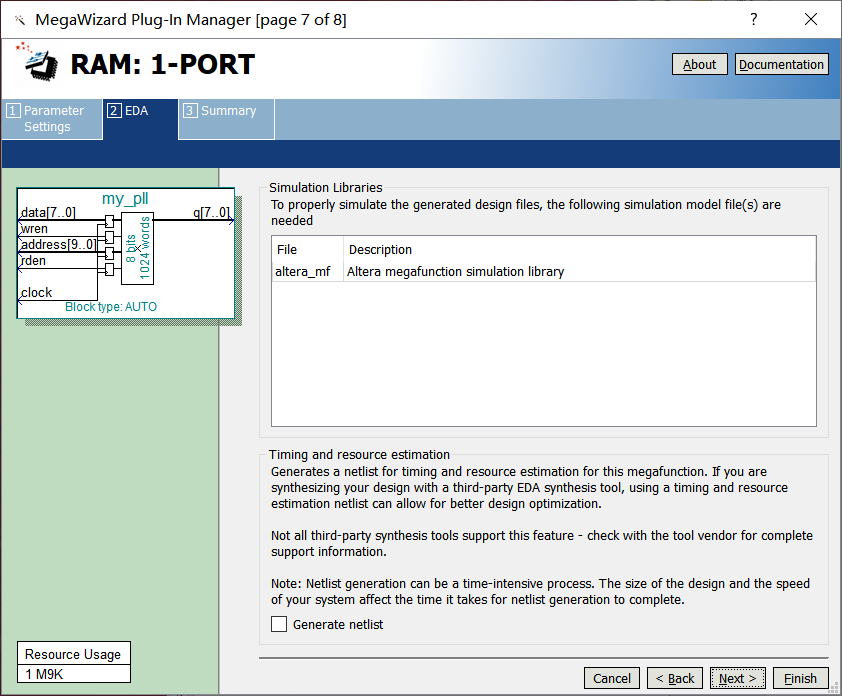
Task: Go to the Summary tab
Action: (x=227, y=112)
